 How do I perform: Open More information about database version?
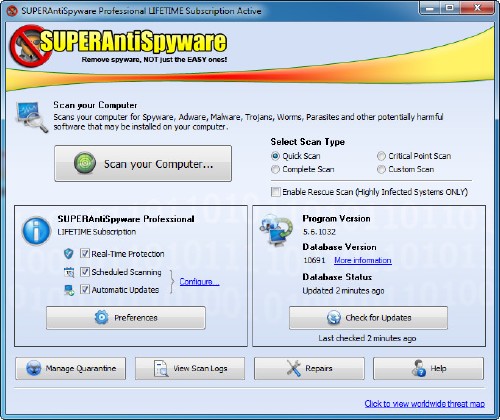(x=363, y=260)
